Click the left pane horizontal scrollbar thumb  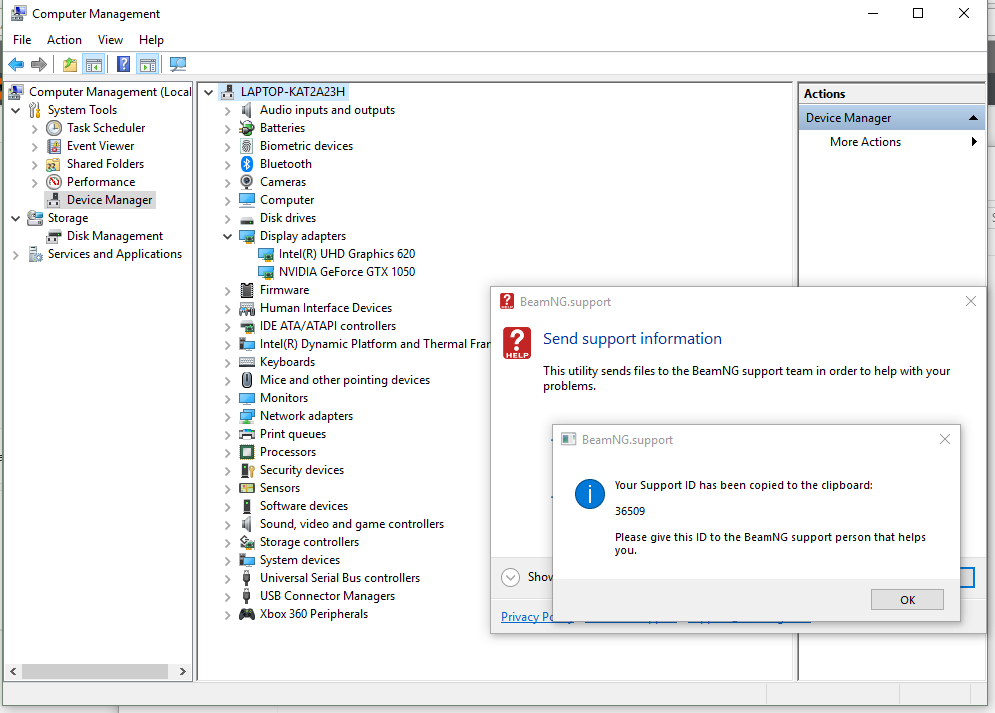click(95, 671)
